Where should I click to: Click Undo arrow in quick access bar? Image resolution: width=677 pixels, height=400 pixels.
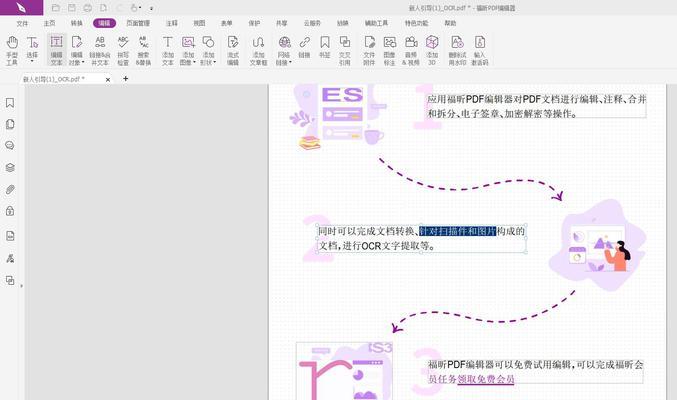coord(120,8)
